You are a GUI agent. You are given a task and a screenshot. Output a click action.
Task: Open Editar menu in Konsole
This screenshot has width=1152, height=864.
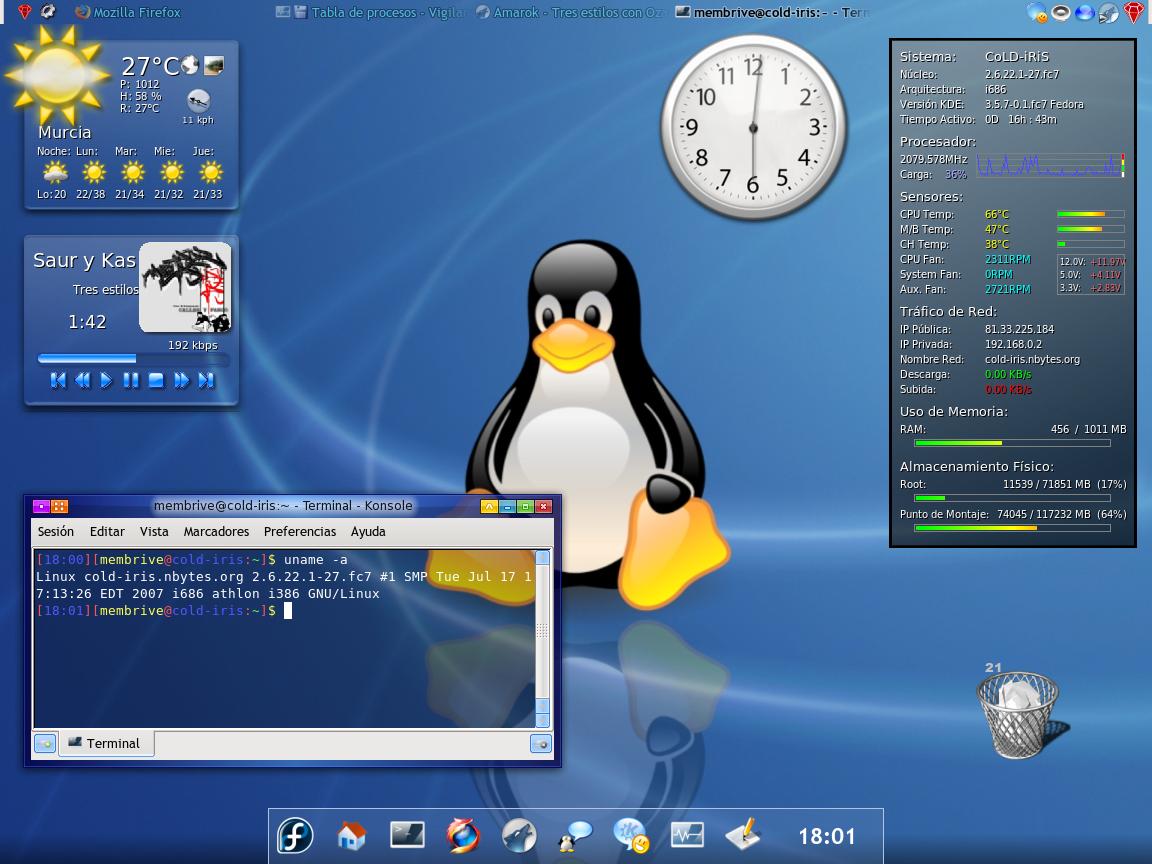click(x=107, y=531)
